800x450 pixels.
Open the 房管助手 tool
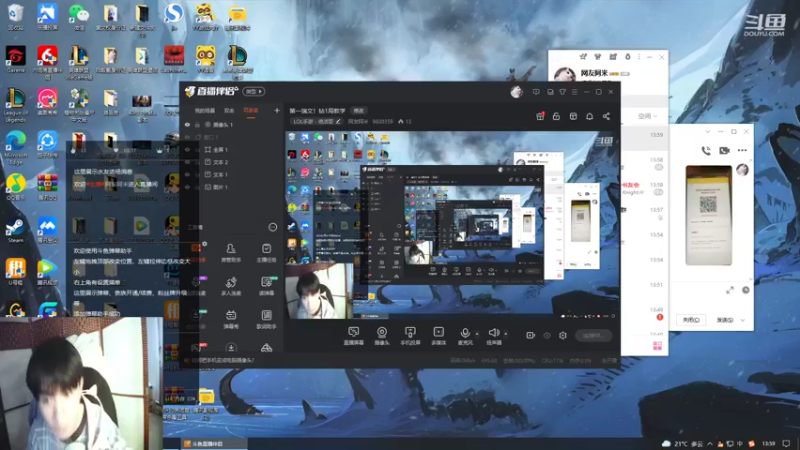pyautogui.click(x=231, y=253)
